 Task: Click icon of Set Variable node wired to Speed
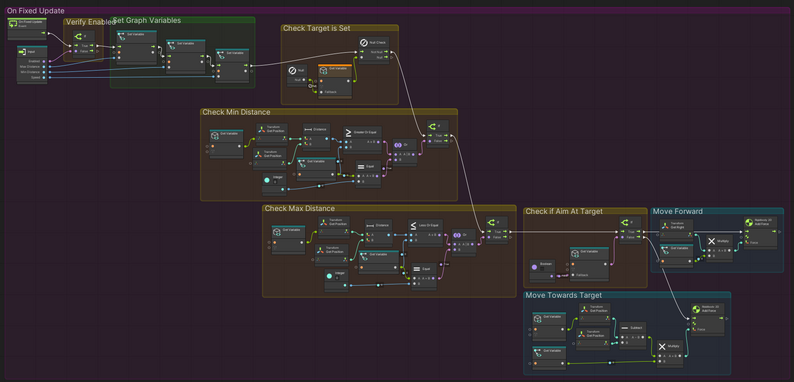click(221, 55)
